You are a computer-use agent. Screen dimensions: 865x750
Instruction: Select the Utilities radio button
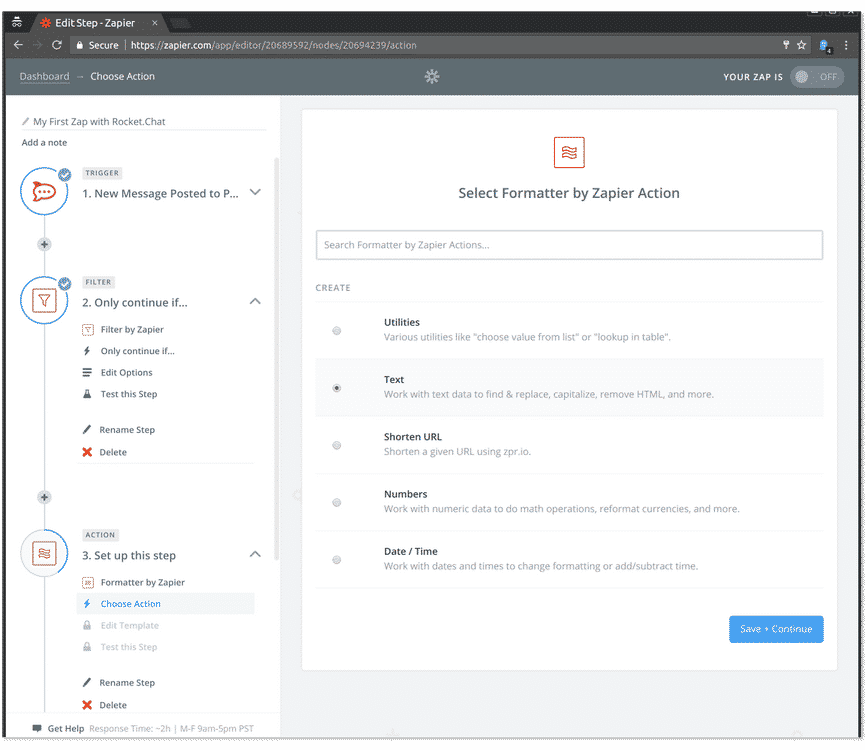(x=337, y=331)
